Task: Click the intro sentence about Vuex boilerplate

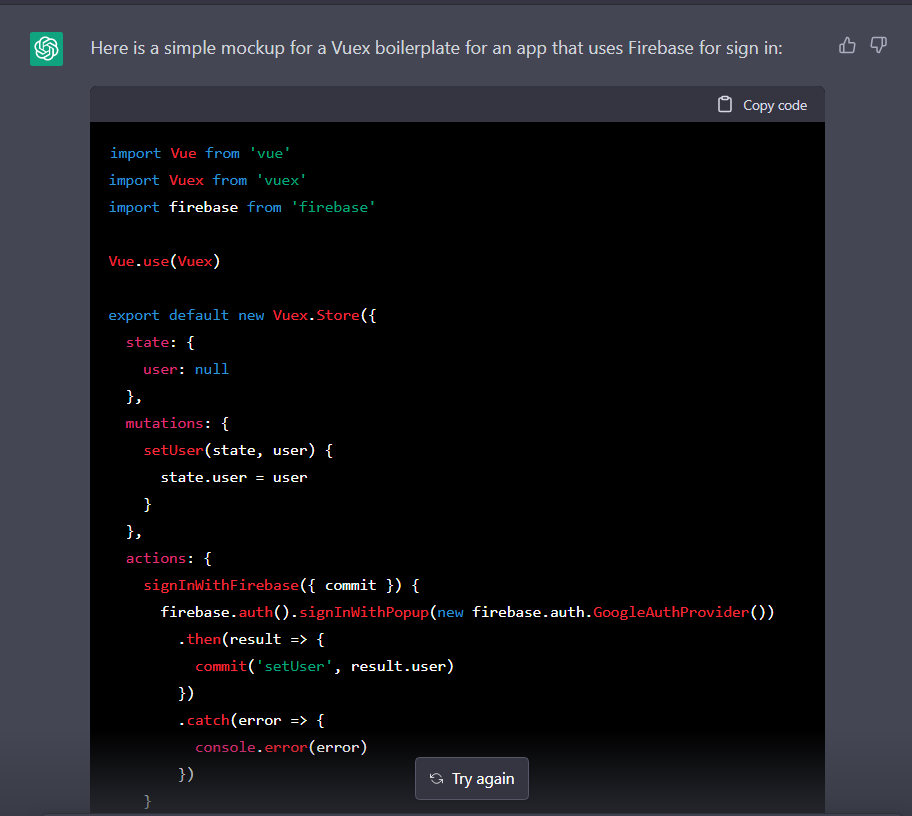Action: [x=436, y=48]
